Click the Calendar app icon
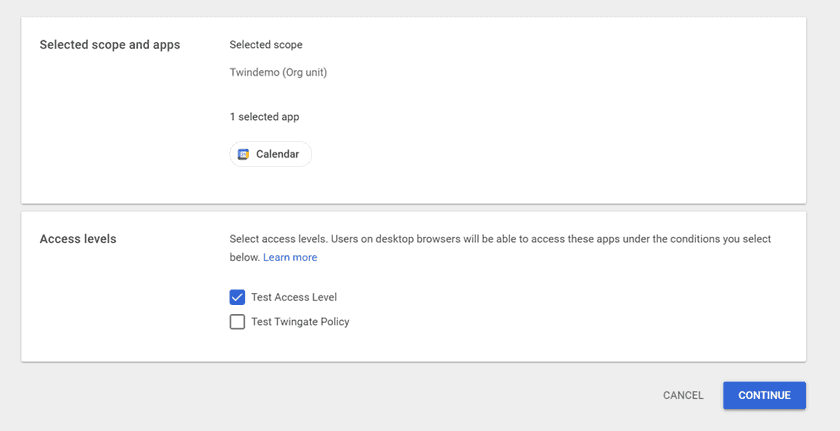This screenshot has height=431, width=840. click(x=243, y=154)
